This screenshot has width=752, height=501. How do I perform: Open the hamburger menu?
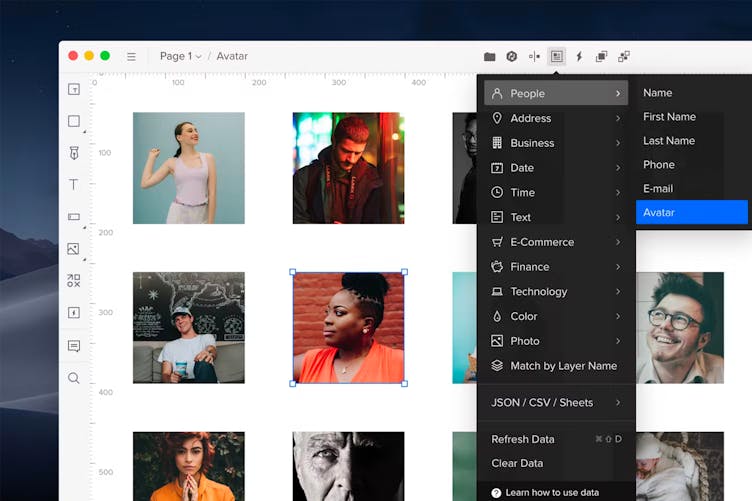tap(131, 57)
